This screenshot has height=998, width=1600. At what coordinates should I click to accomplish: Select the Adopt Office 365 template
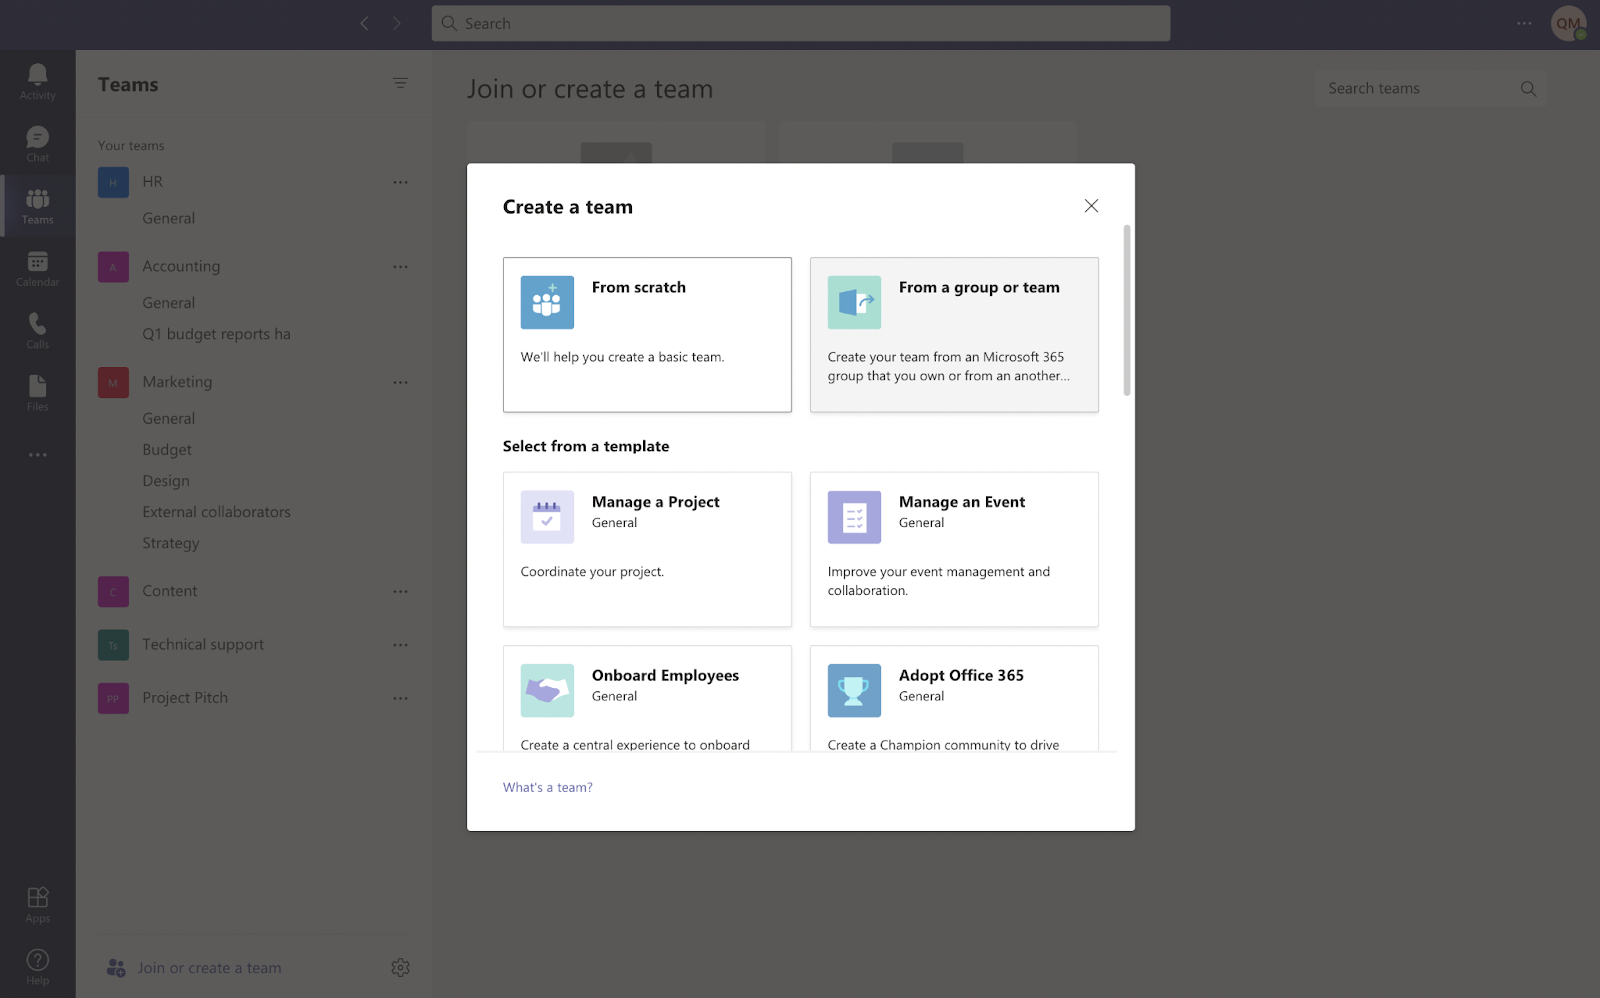coord(954,699)
